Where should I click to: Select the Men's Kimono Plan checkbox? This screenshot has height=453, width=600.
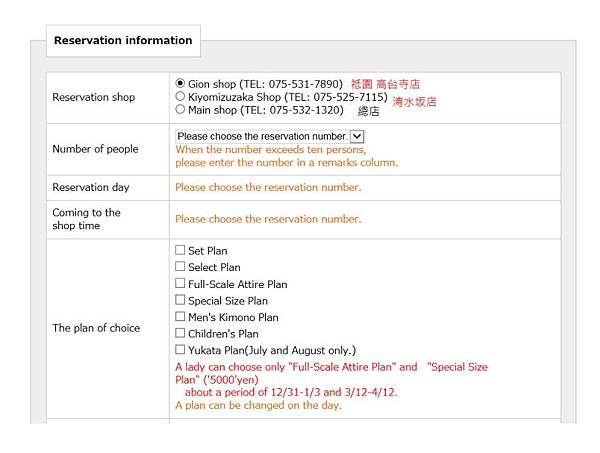click(180, 317)
